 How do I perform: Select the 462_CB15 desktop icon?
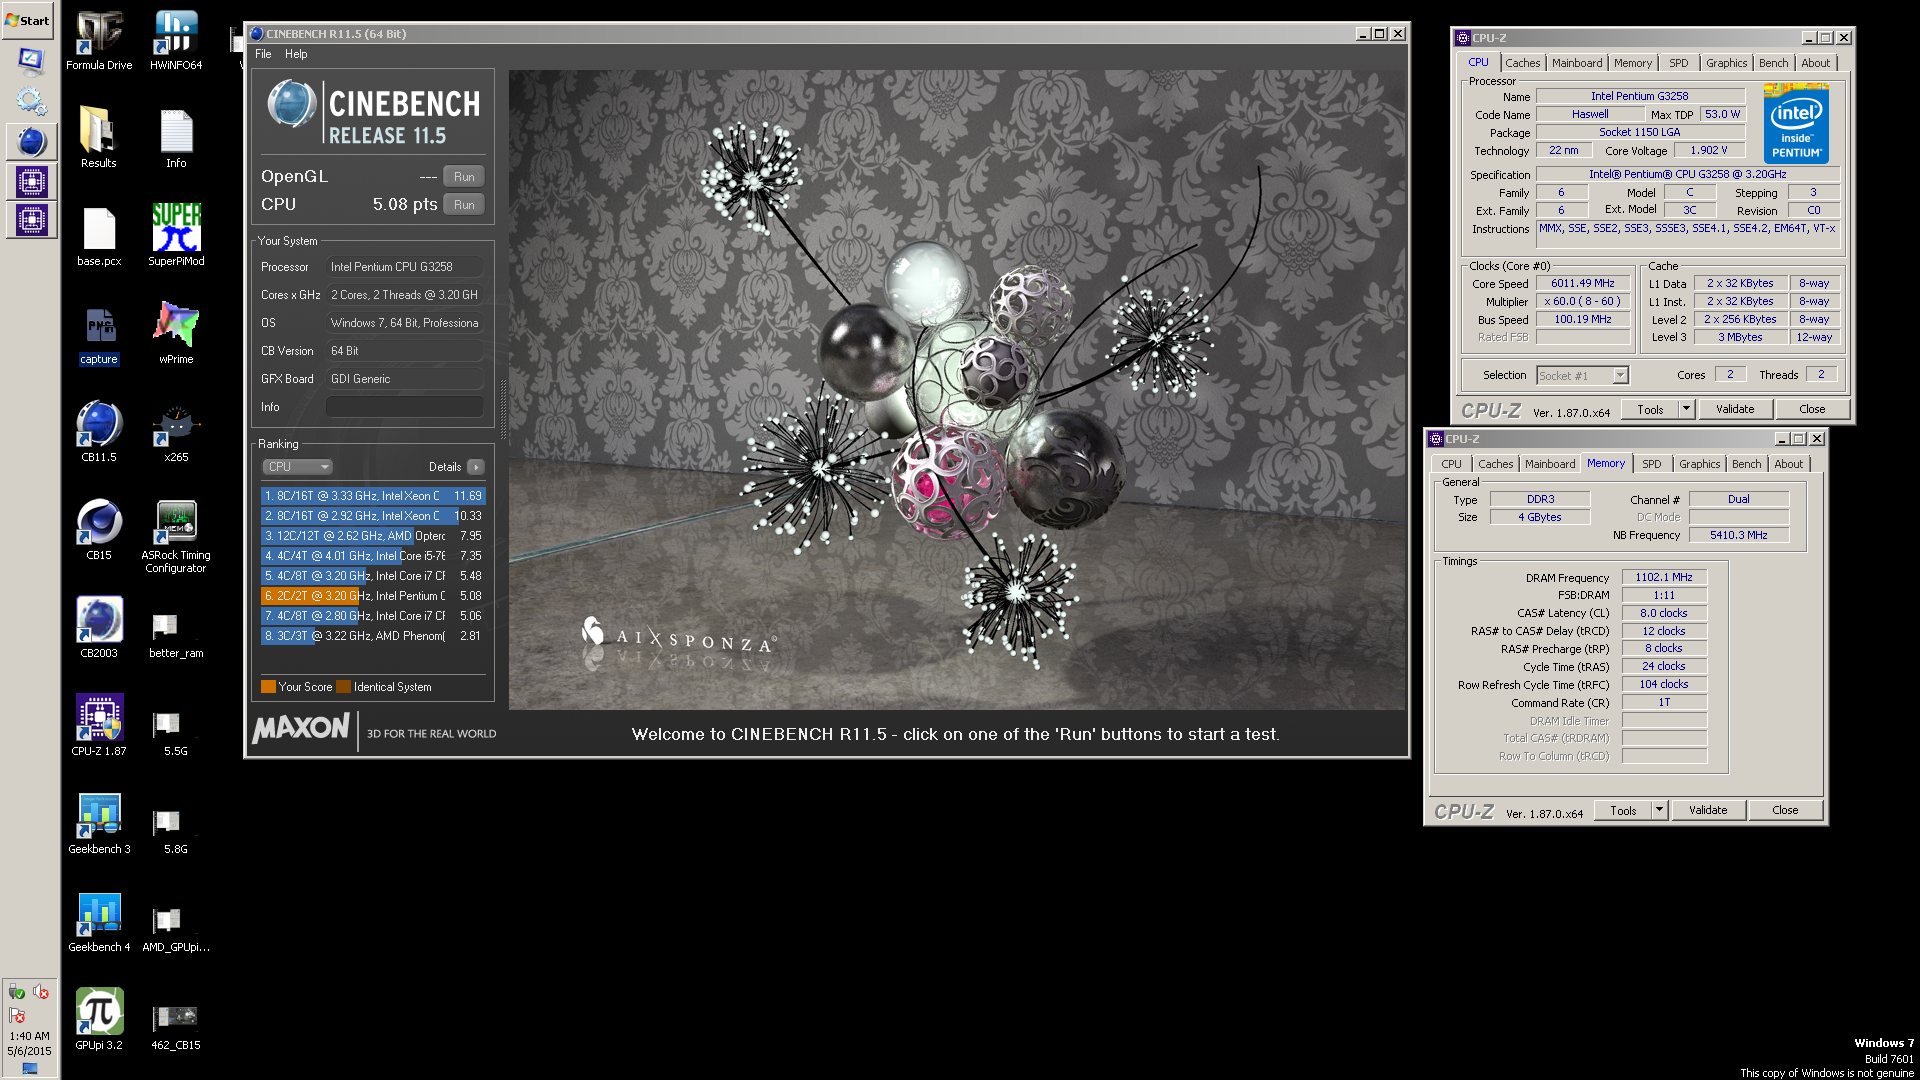point(176,1028)
